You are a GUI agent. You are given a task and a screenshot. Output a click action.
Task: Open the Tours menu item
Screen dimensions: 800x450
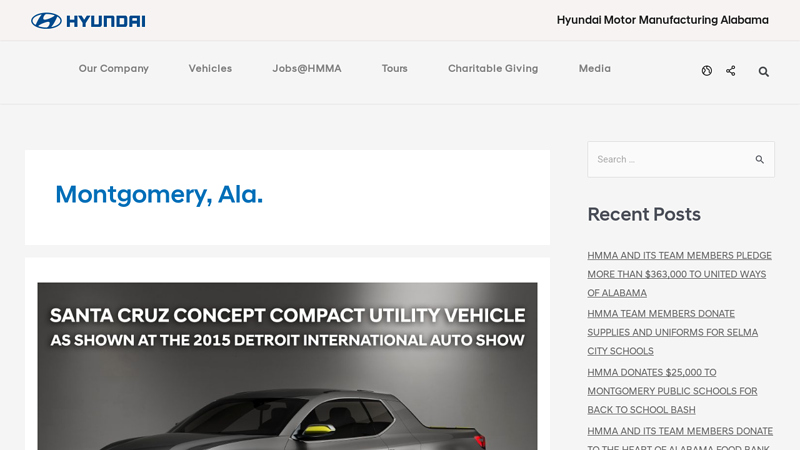coord(394,68)
